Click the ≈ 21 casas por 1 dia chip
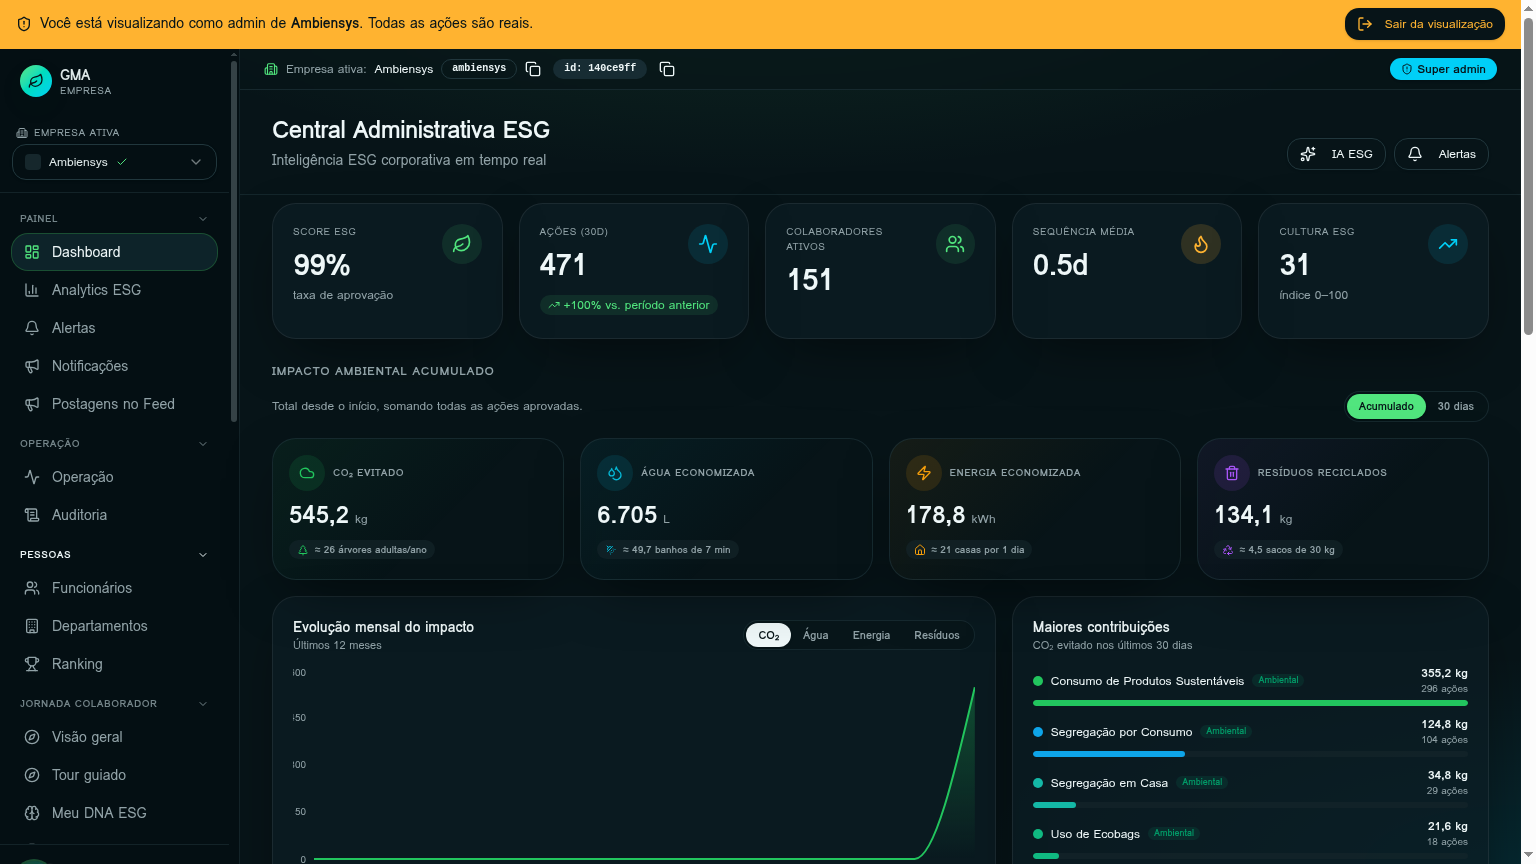 pos(969,549)
